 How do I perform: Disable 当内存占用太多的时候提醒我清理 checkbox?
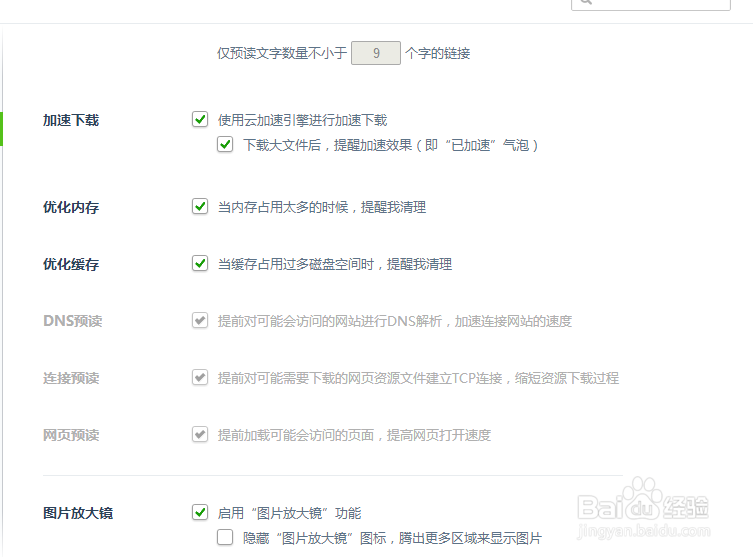tap(200, 206)
